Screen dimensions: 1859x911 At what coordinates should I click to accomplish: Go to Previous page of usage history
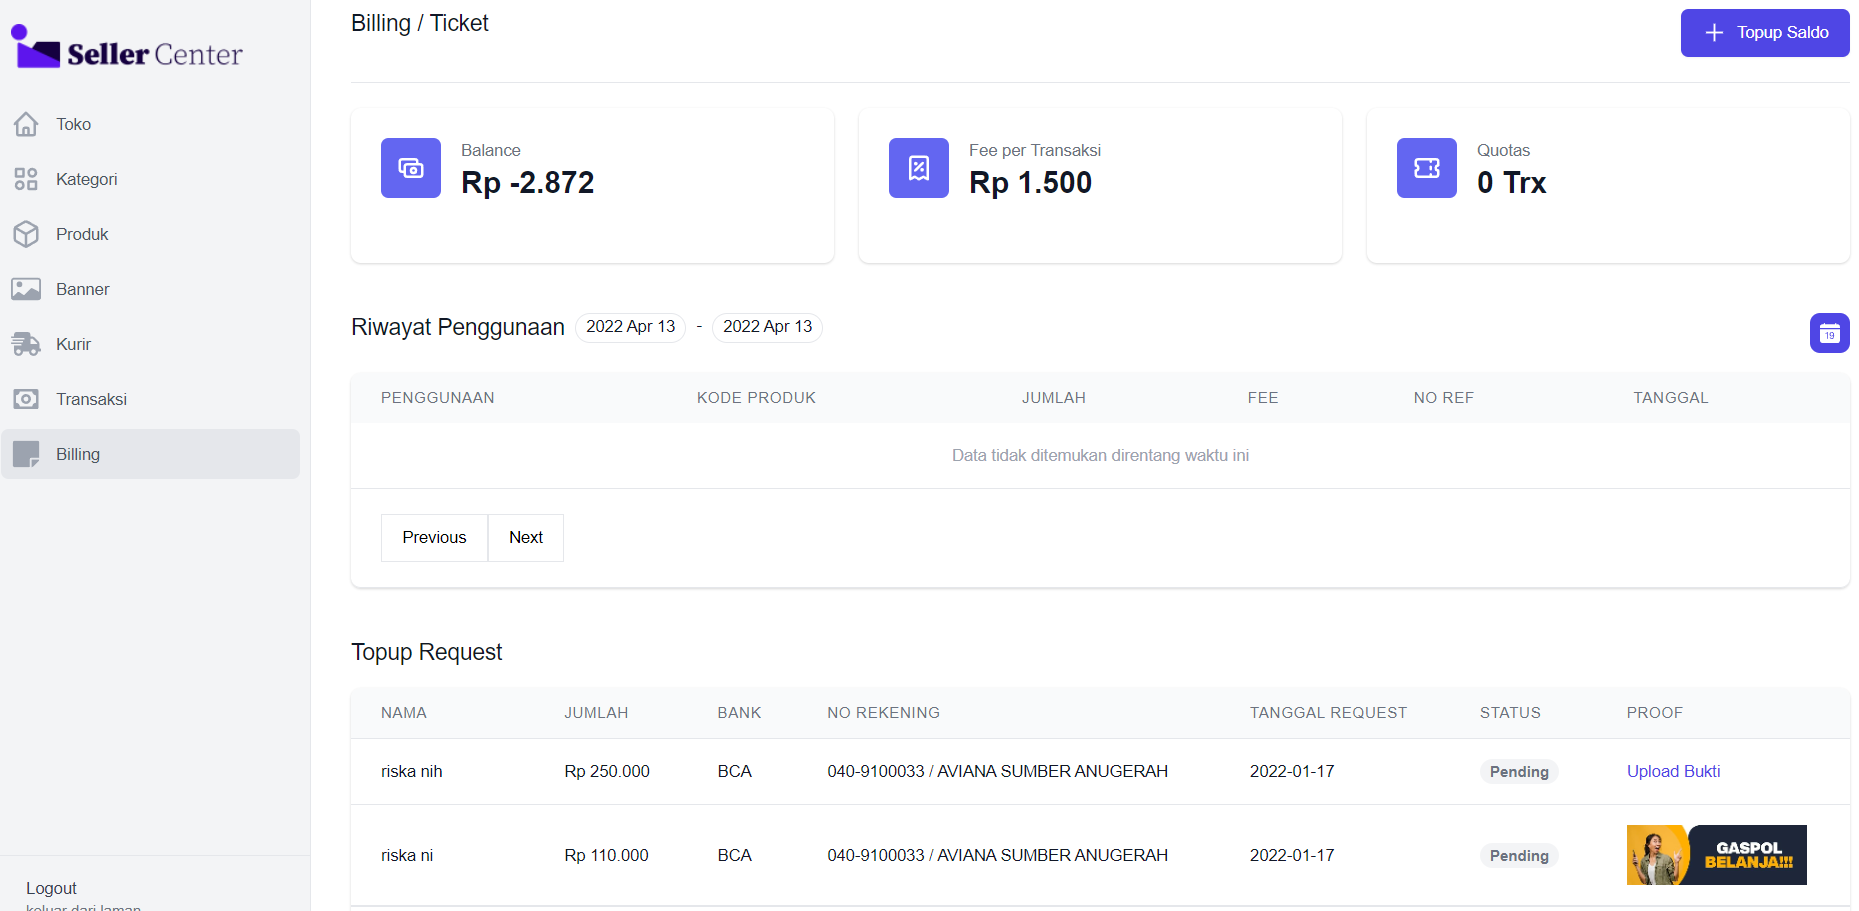tap(434, 538)
